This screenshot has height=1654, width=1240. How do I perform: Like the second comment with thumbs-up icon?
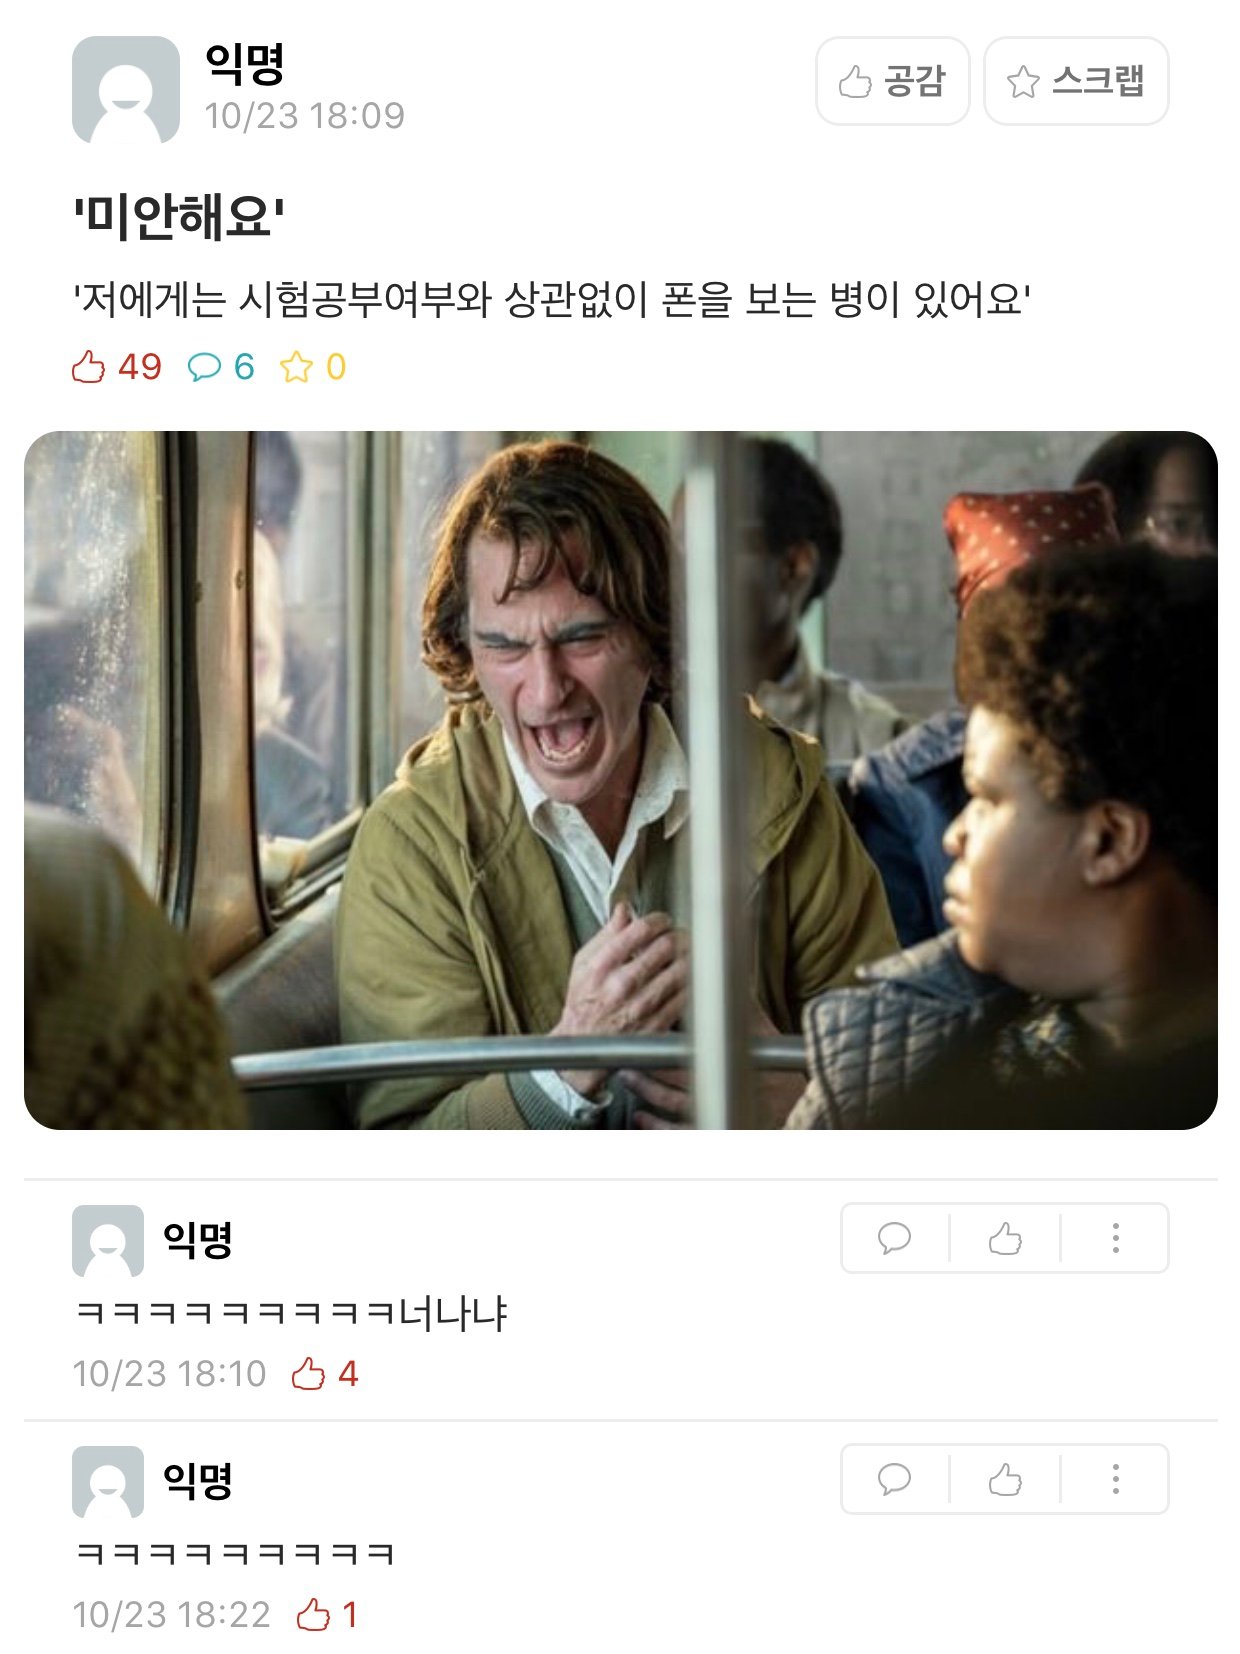[1005, 1479]
